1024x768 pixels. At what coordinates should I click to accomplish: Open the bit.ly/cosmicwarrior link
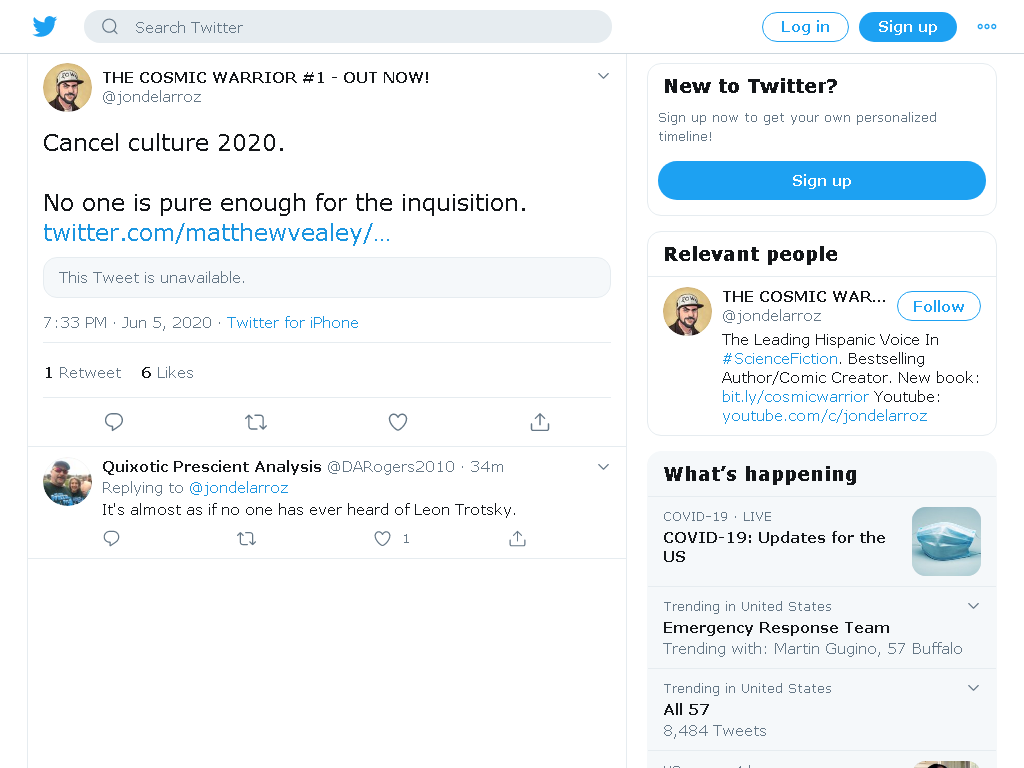coord(795,396)
